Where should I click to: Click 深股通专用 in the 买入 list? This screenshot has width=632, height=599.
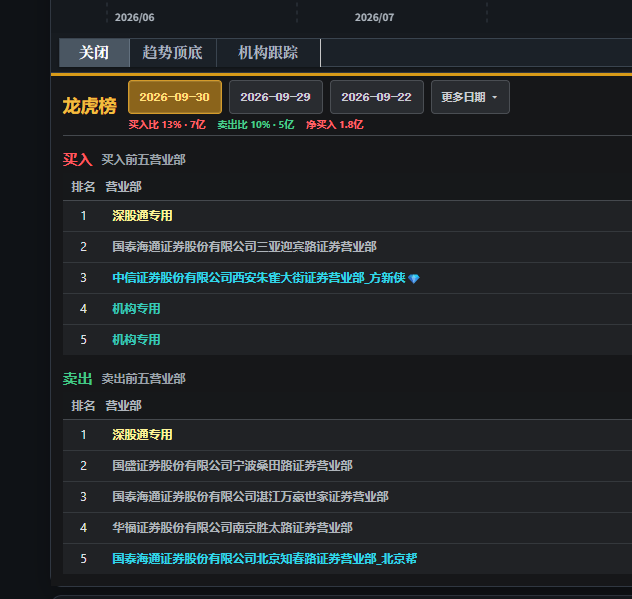(142, 216)
